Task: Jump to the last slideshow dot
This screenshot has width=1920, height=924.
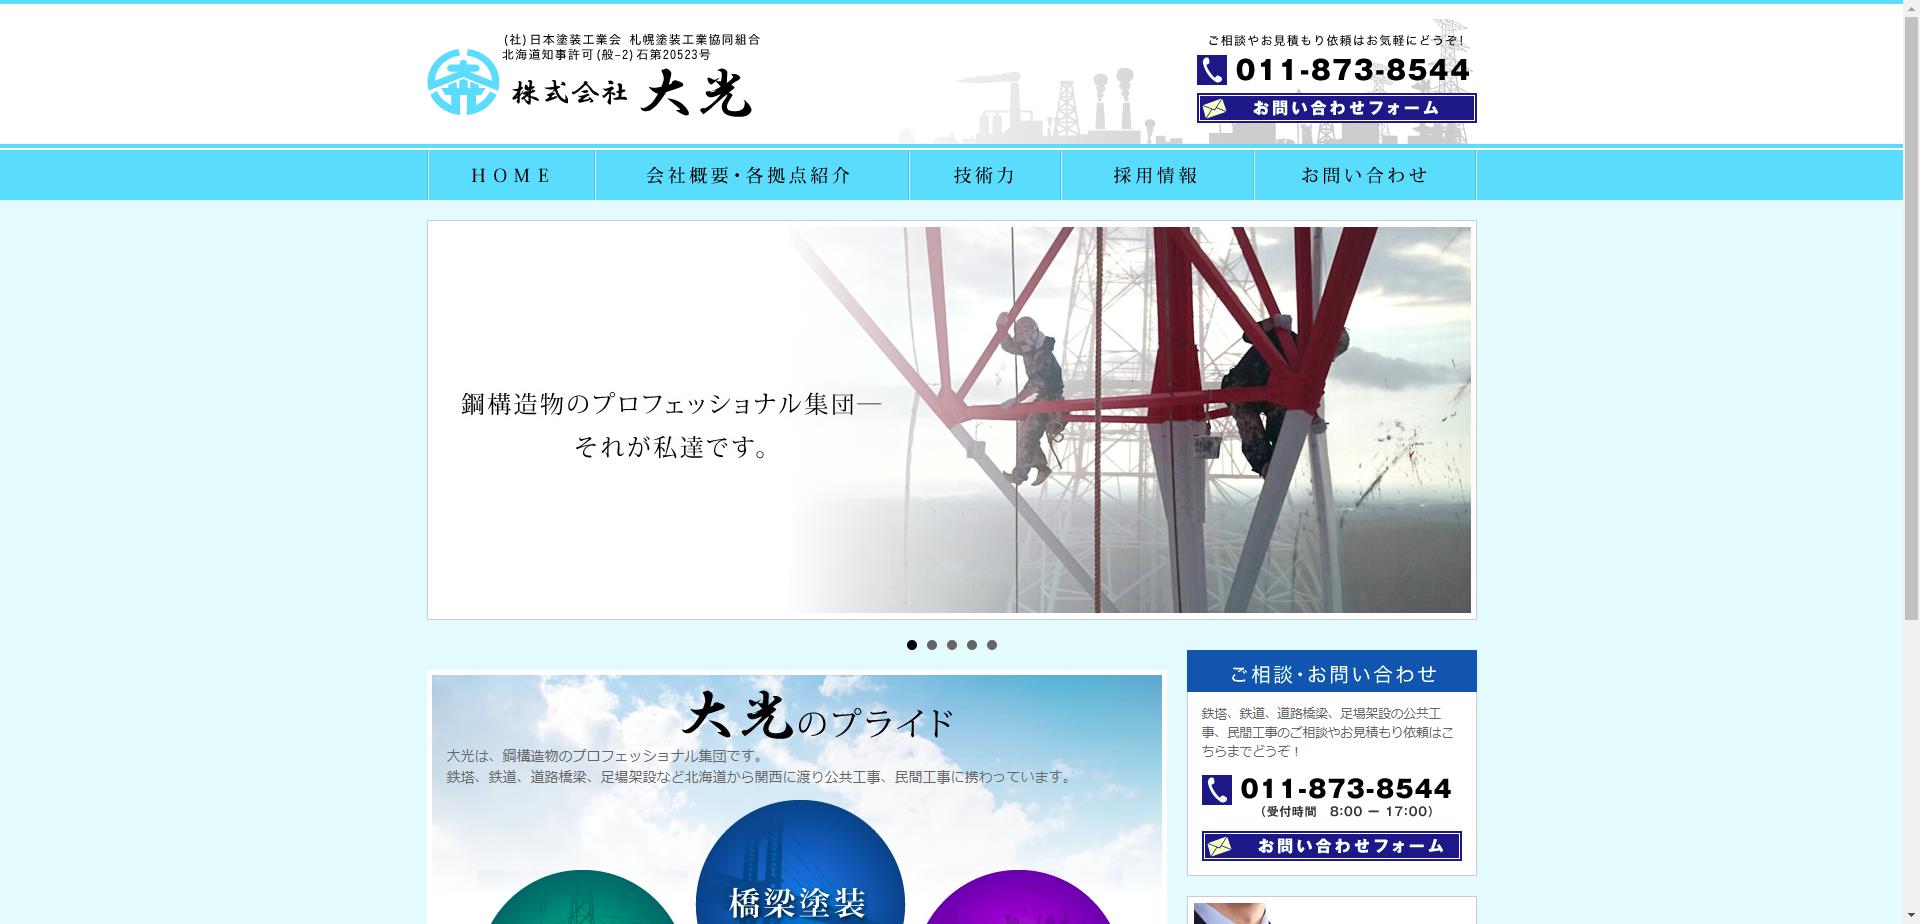Action: [992, 645]
